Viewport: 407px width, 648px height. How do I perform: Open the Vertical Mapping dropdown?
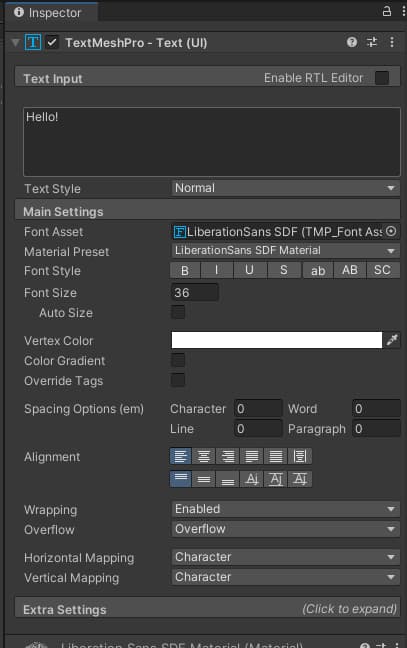tap(286, 577)
